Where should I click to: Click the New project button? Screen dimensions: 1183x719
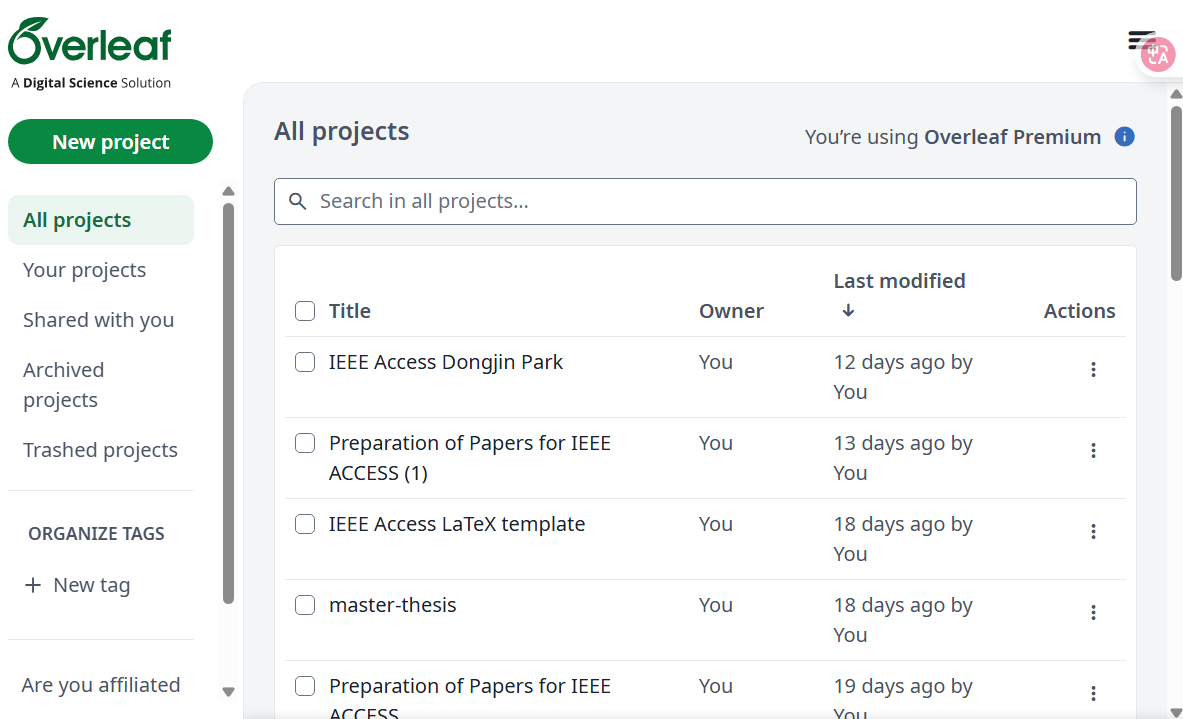point(110,142)
